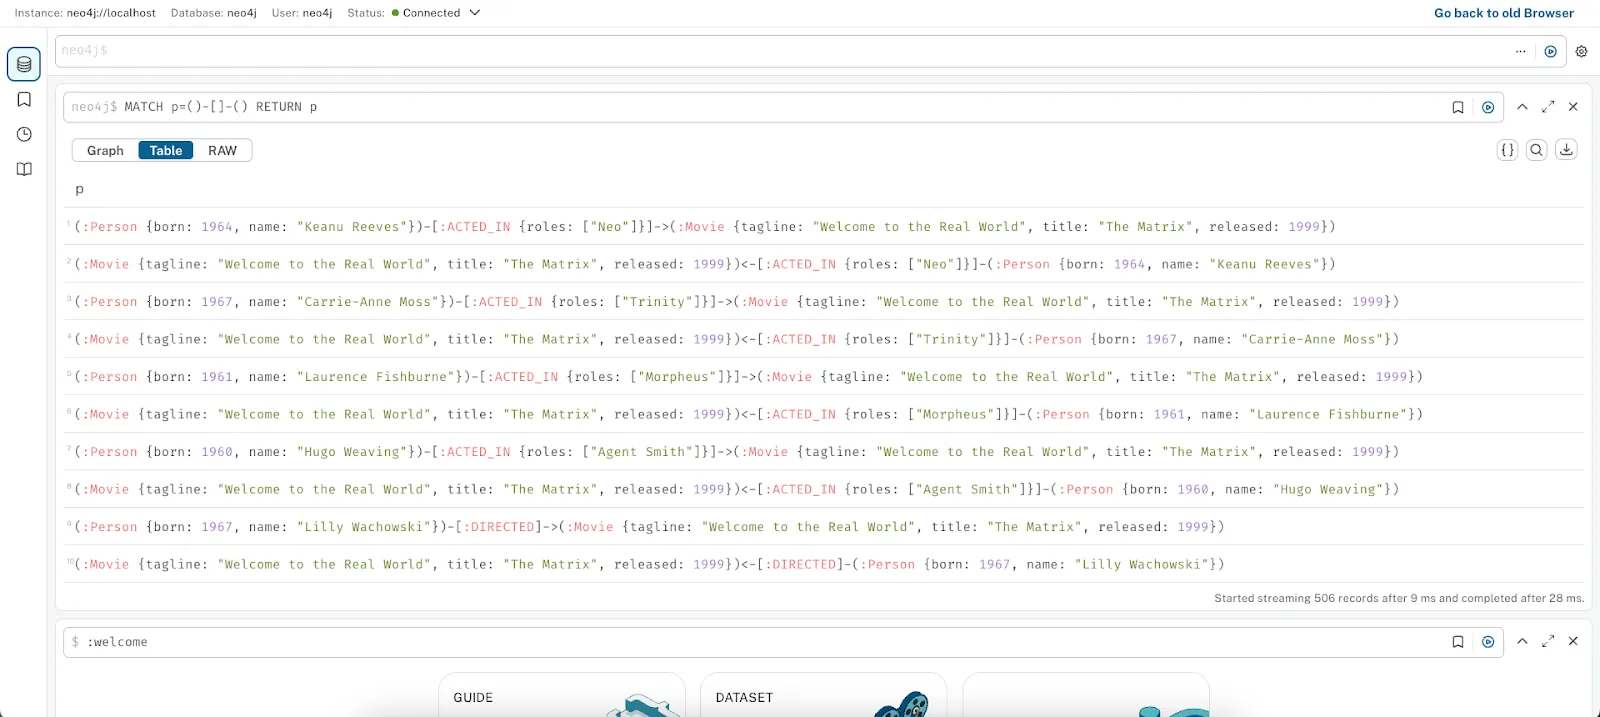Collapse the :welcome frame

tap(1522, 641)
